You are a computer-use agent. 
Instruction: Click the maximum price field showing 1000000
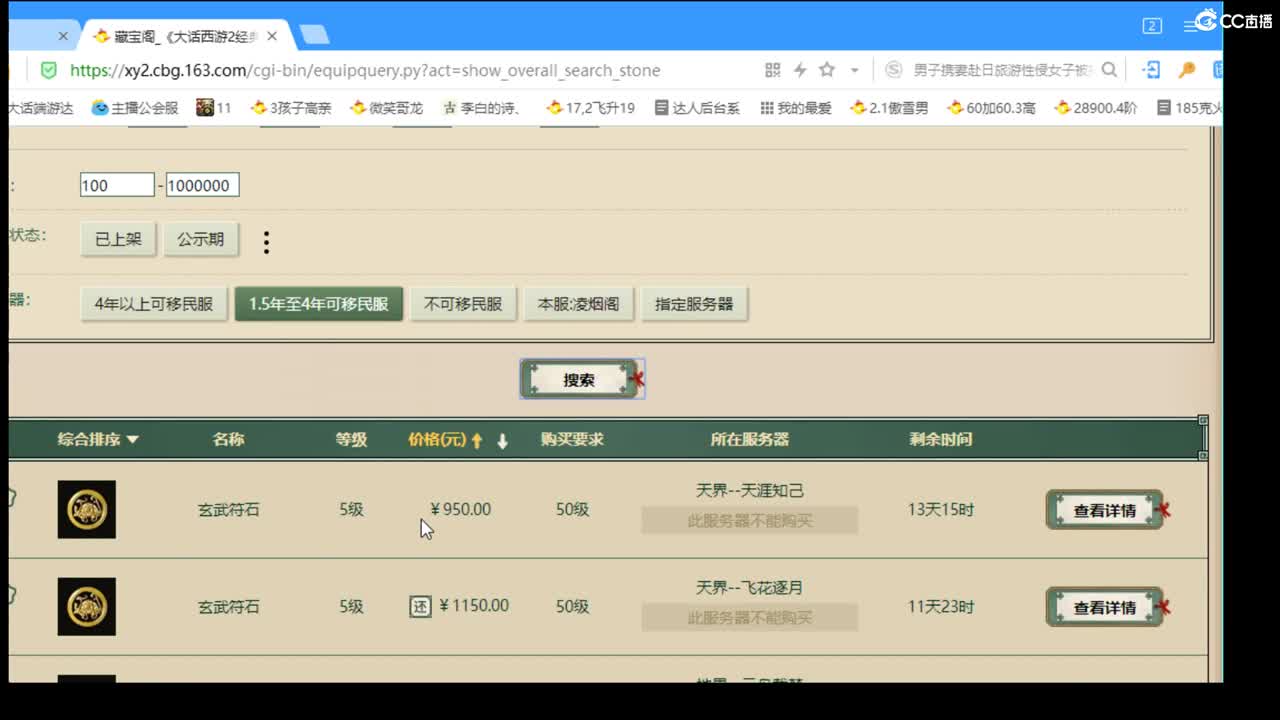pos(202,185)
